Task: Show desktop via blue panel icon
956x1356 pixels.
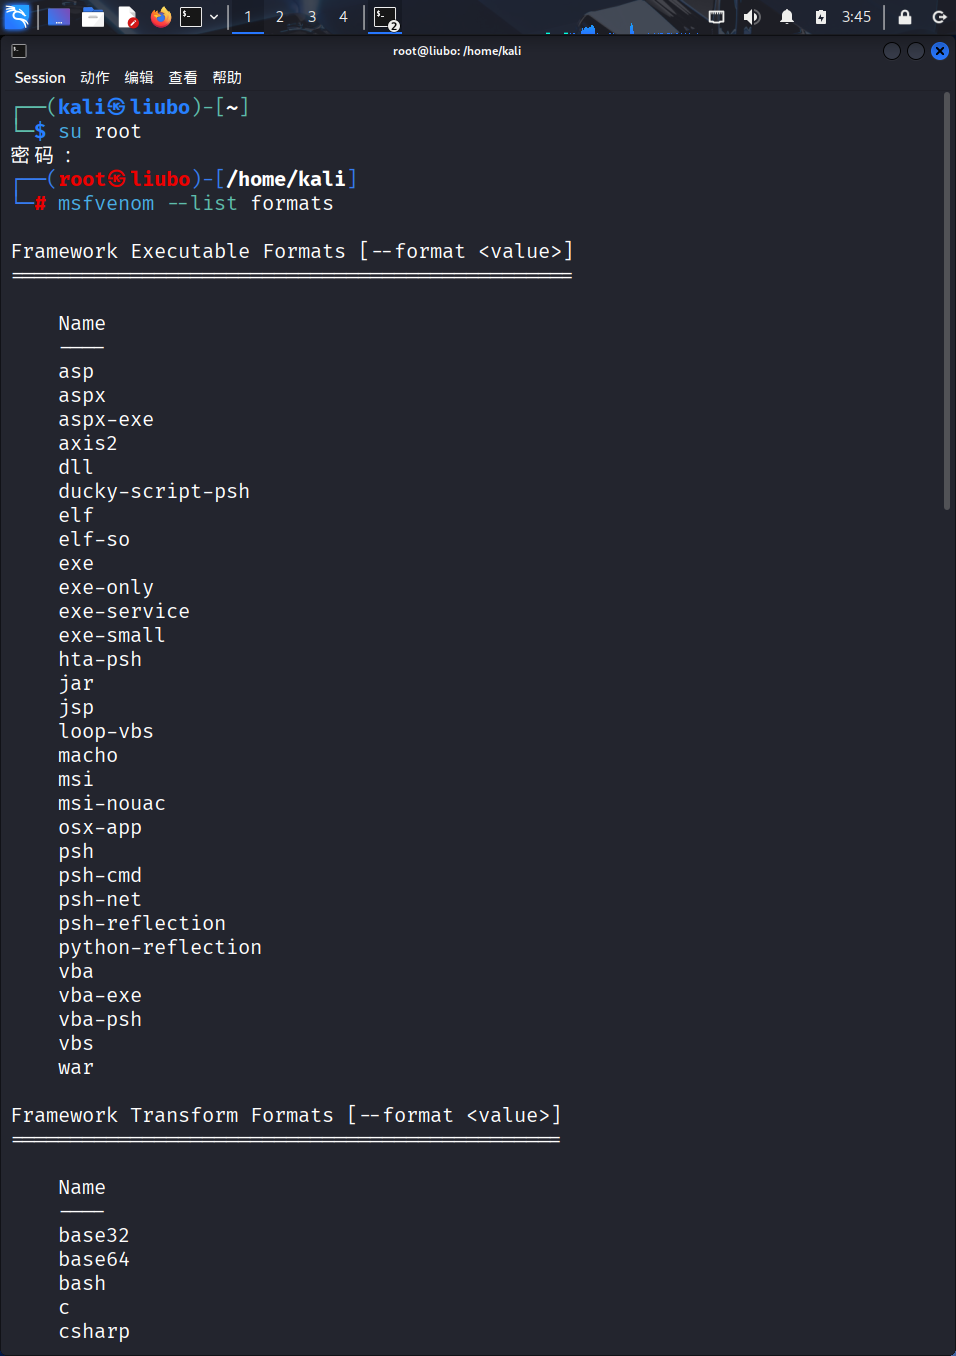Action: click(x=59, y=17)
